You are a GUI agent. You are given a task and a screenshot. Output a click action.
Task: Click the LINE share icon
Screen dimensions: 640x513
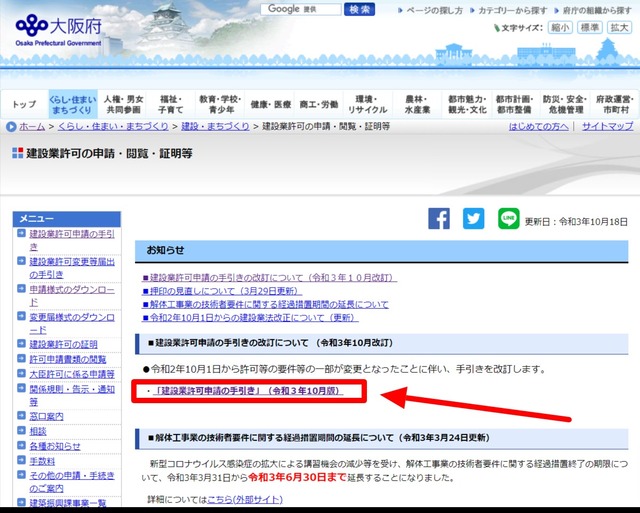pos(508,219)
